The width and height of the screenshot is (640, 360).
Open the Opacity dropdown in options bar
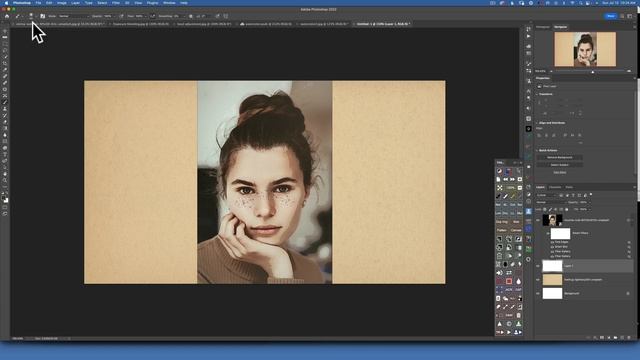point(109,16)
